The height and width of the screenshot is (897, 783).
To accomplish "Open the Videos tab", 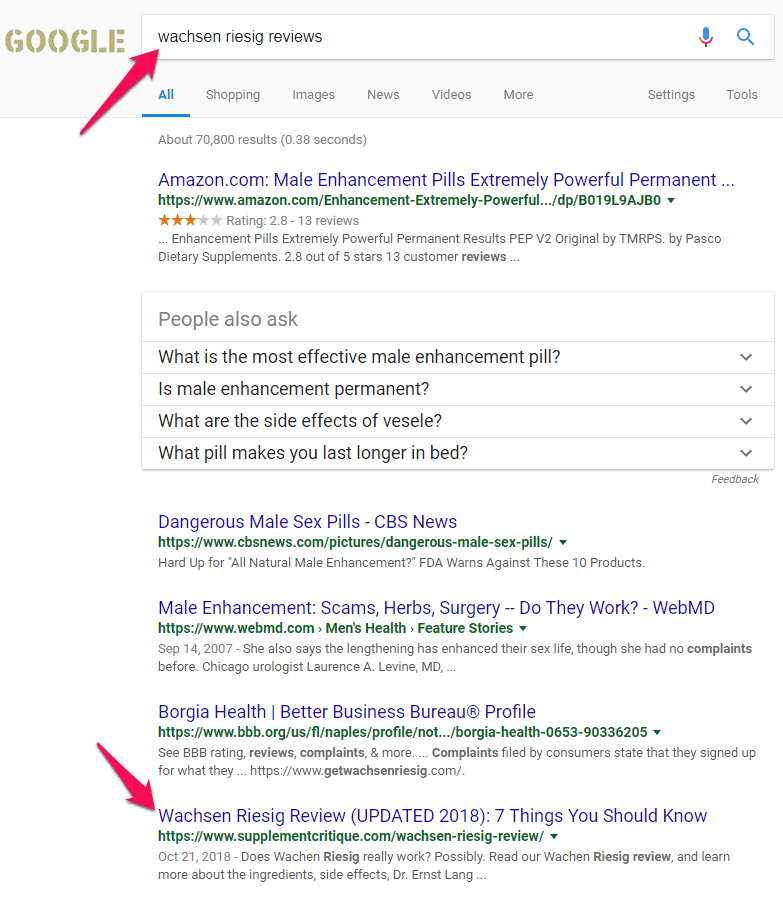I will pos(451,94).
